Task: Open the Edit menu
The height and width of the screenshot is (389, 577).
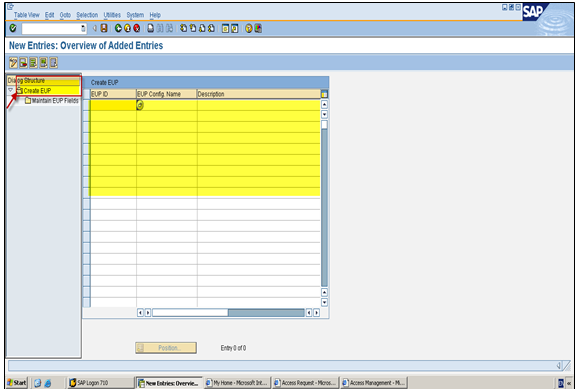Action: 49,15
